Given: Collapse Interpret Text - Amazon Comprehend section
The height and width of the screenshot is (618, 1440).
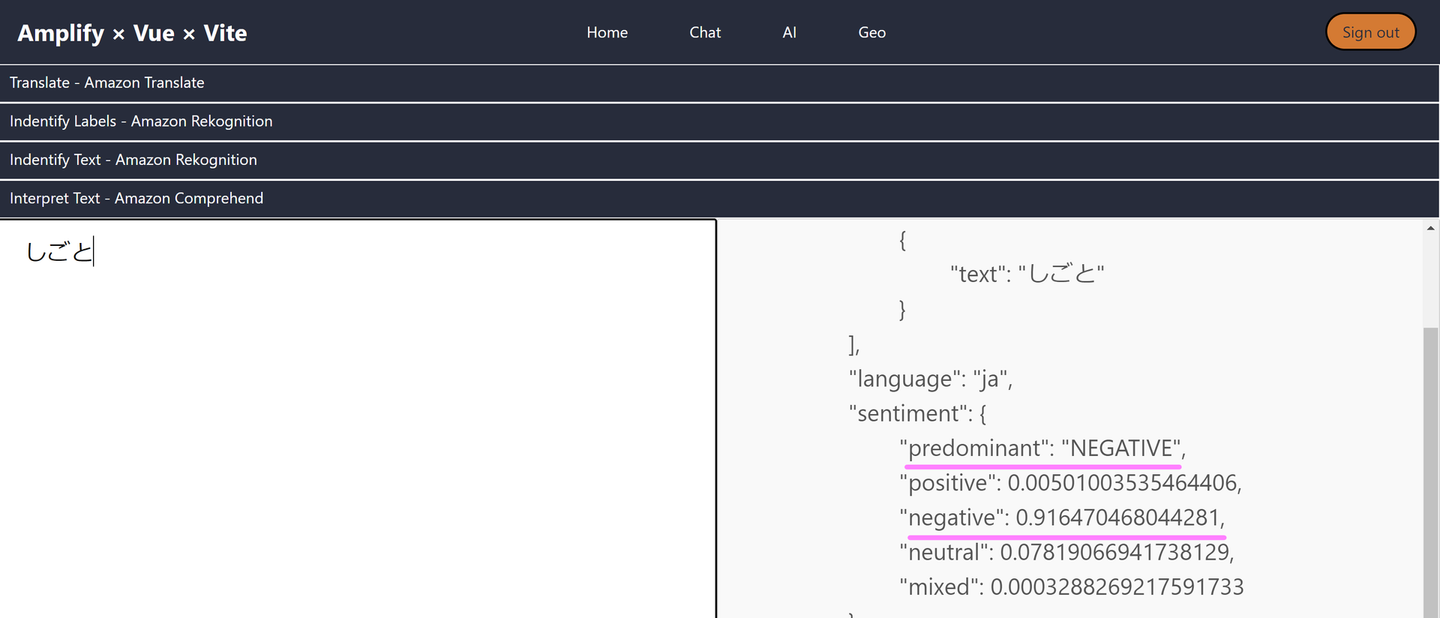Looking at the screenshot, I should tap(137, 198).
